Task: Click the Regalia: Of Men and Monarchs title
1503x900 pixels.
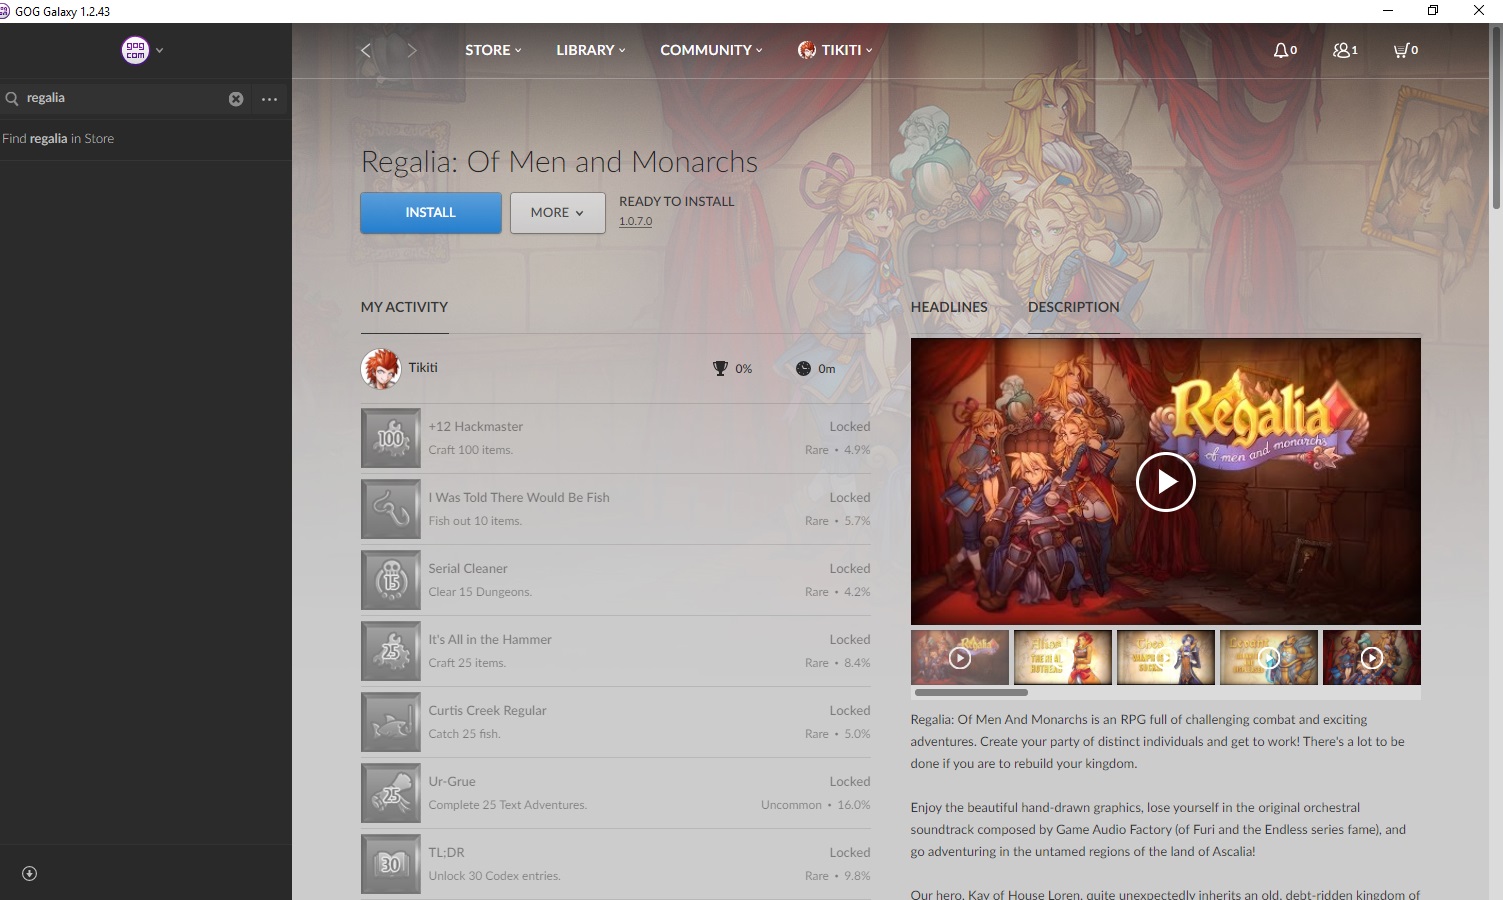Action: 559,162
